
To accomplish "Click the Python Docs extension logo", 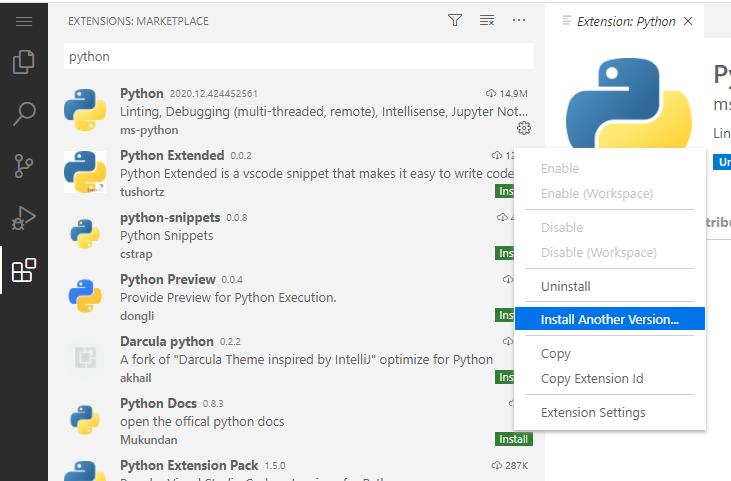I will (x=85, y=419).
